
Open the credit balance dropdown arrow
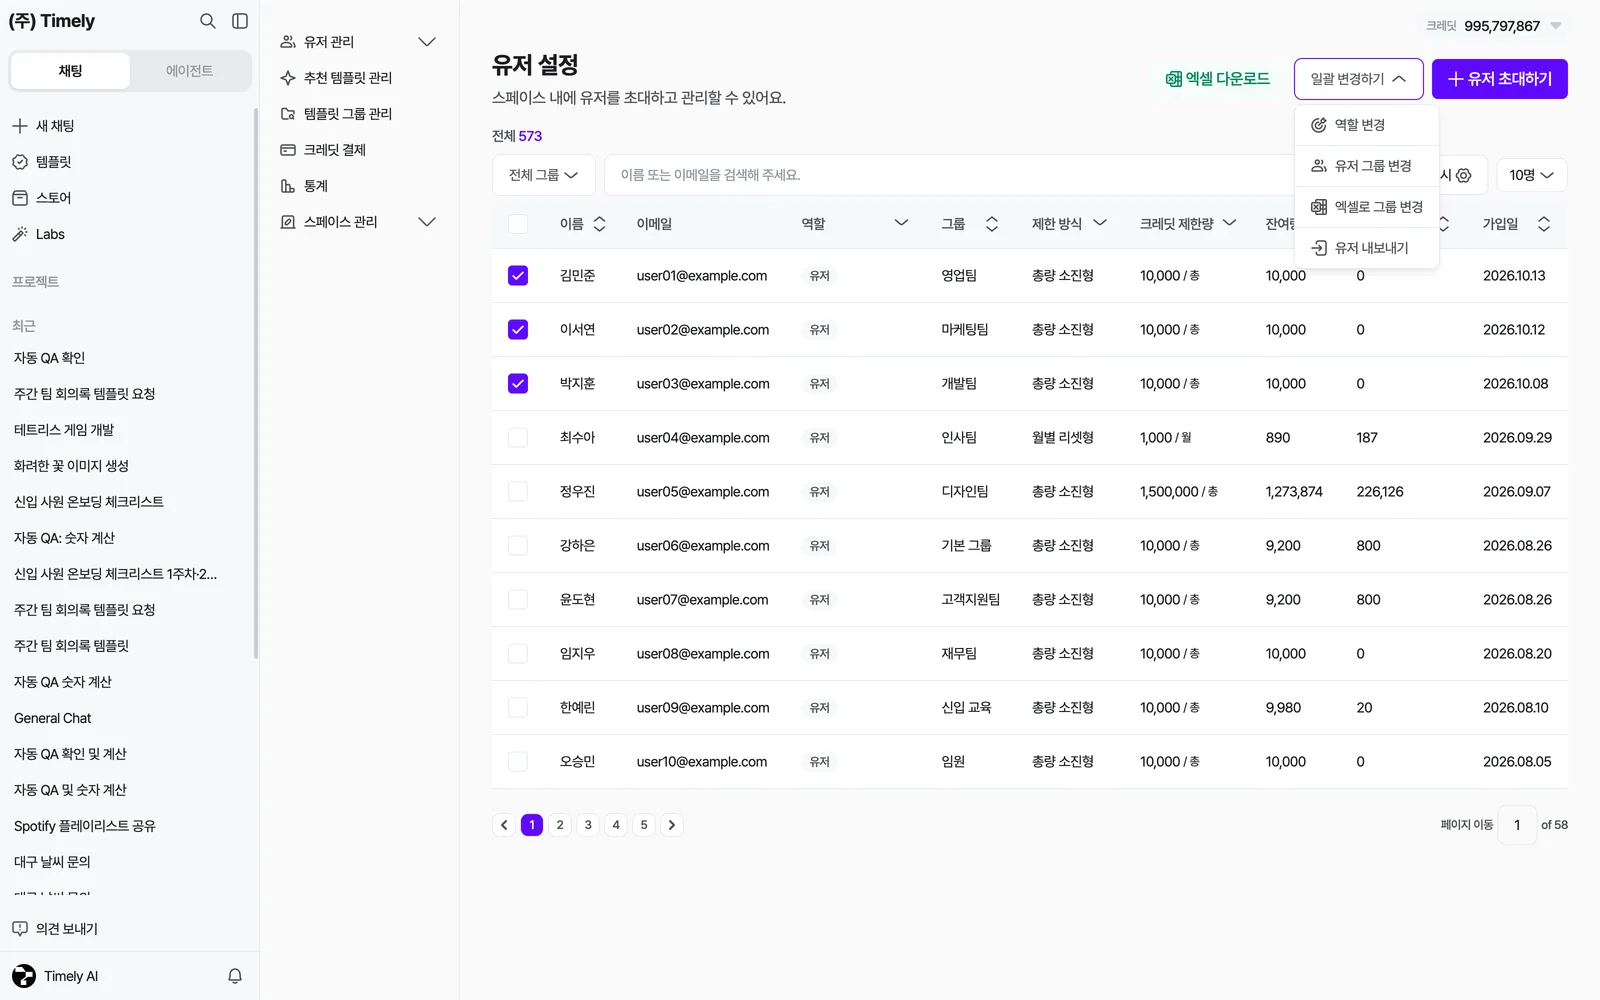click(1556, 26)
